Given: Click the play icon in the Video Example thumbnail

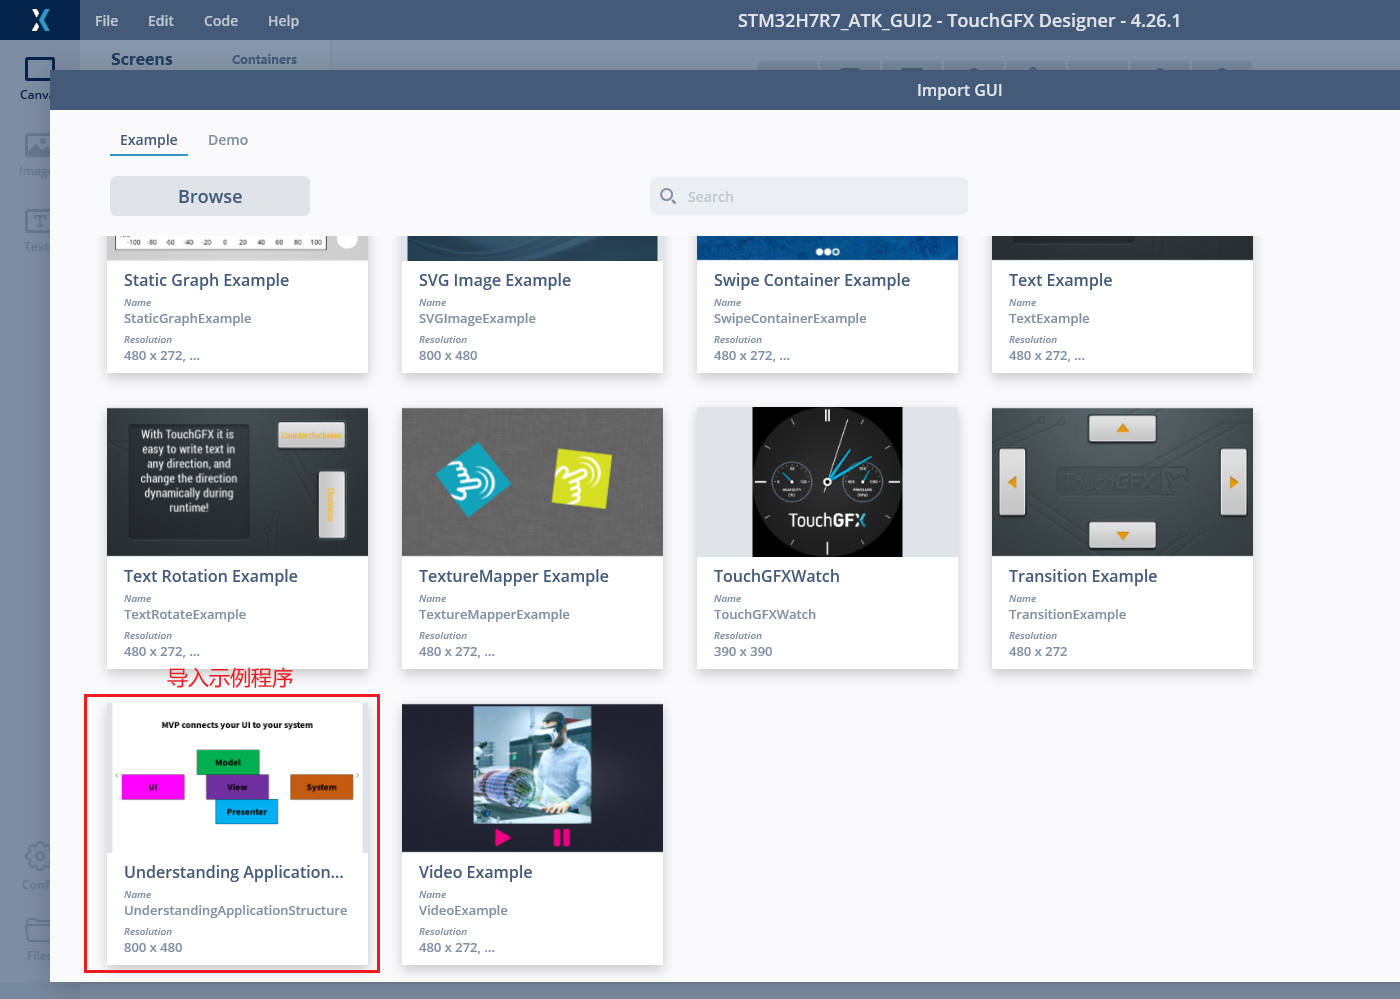Looking at the screenshot, I should coord(503,837).
